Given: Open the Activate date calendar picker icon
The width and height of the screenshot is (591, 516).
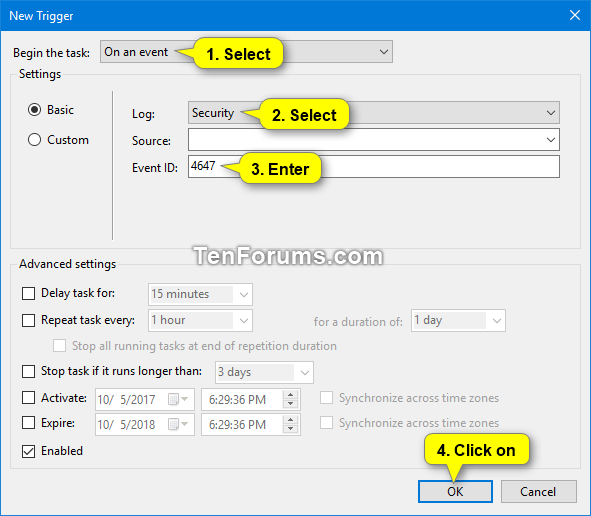Looking at the screenshot, I should pos(178,399).
